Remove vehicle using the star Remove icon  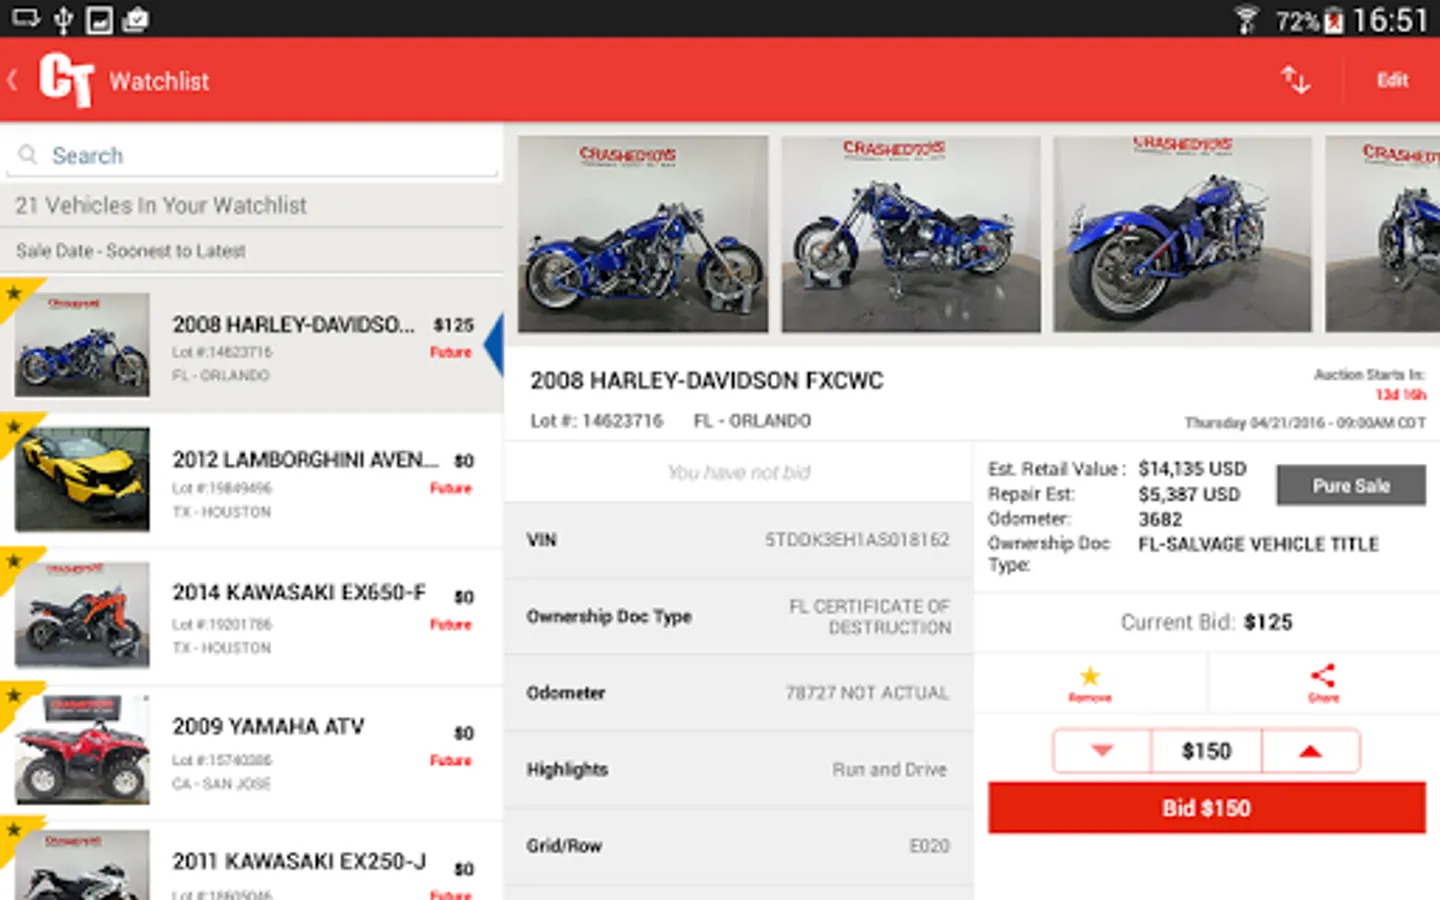point(1090,684)
